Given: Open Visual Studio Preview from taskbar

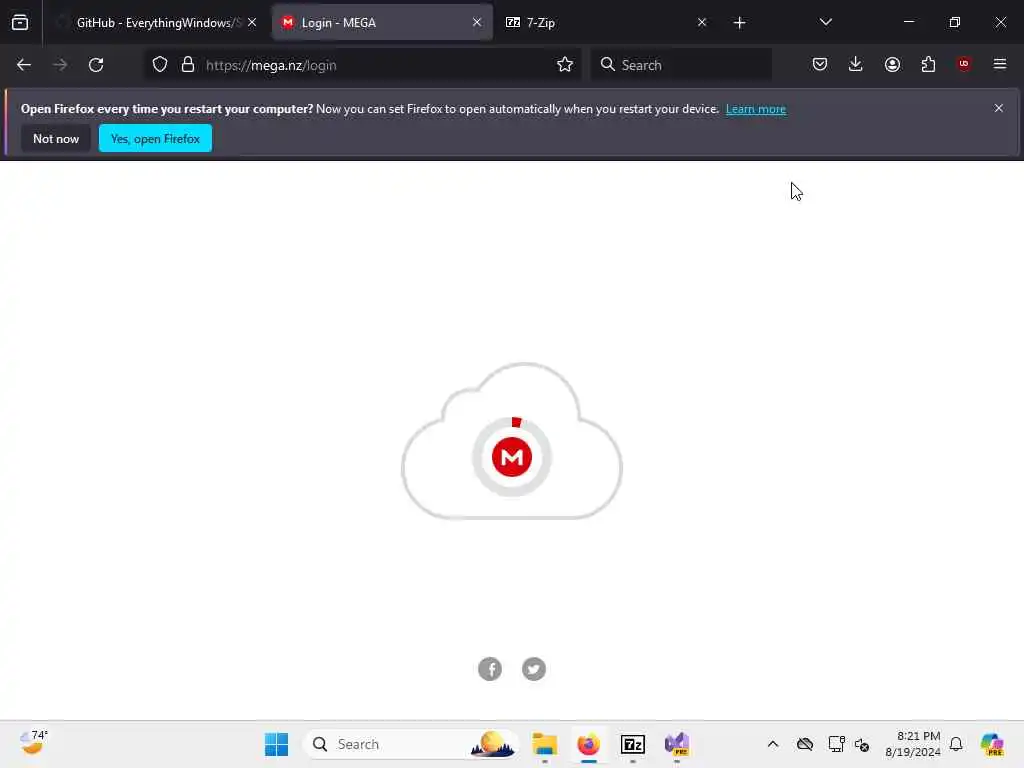Looking at the screenshot, I should point(677,744).
